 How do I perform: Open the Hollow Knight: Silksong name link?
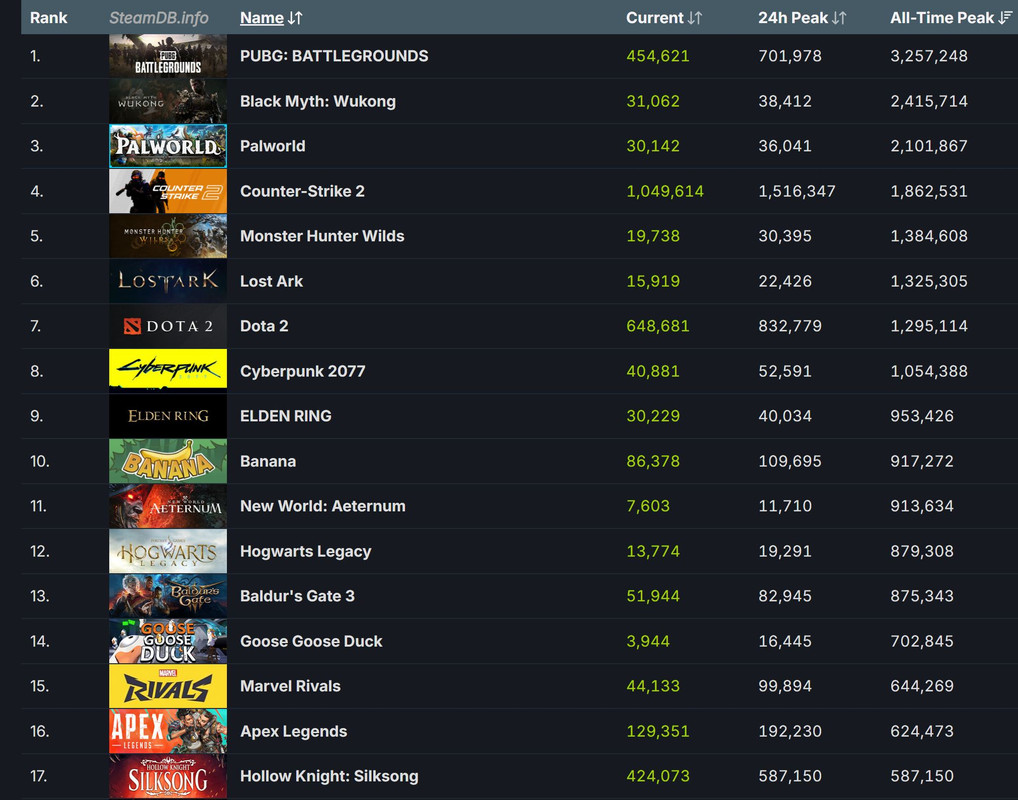click(329, 776)
